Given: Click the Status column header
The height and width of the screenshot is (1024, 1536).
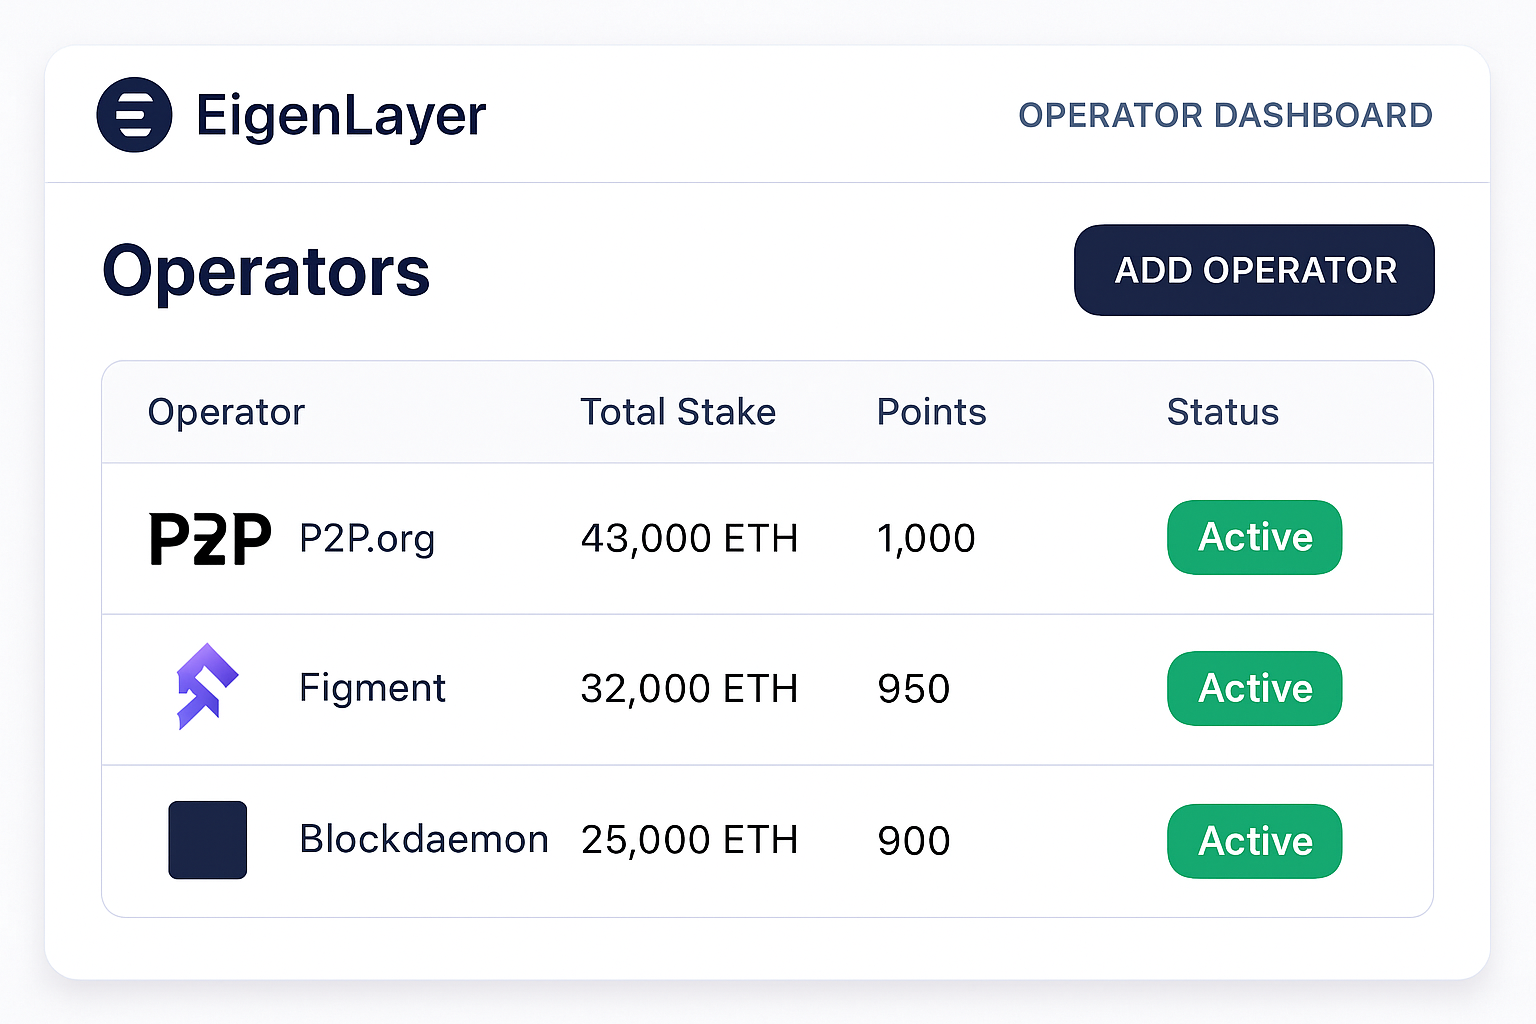Looking at the screenshot, I should [1222, 412].
